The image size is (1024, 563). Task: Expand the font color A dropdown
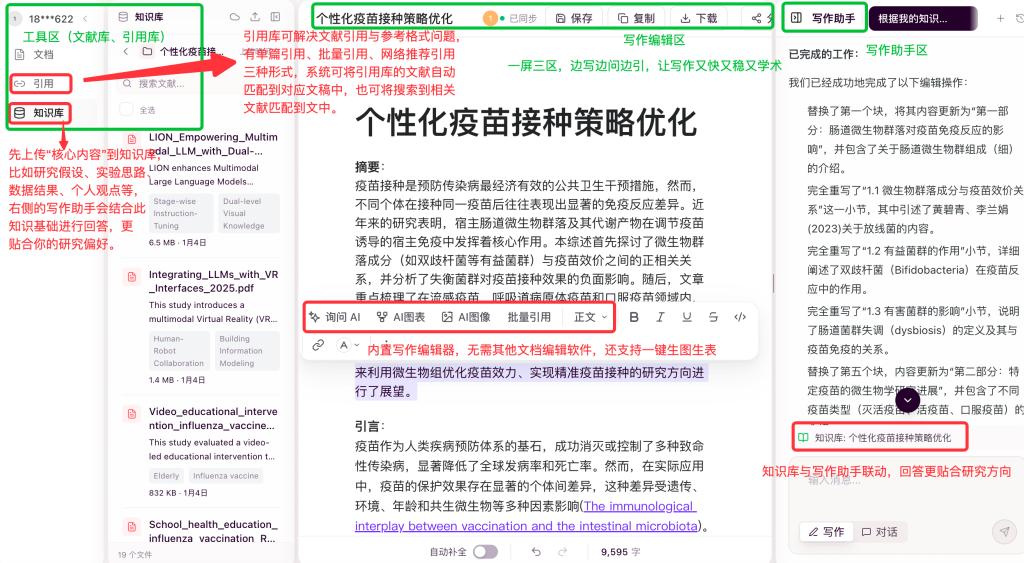pyautogui.click(x=348, y=345)
